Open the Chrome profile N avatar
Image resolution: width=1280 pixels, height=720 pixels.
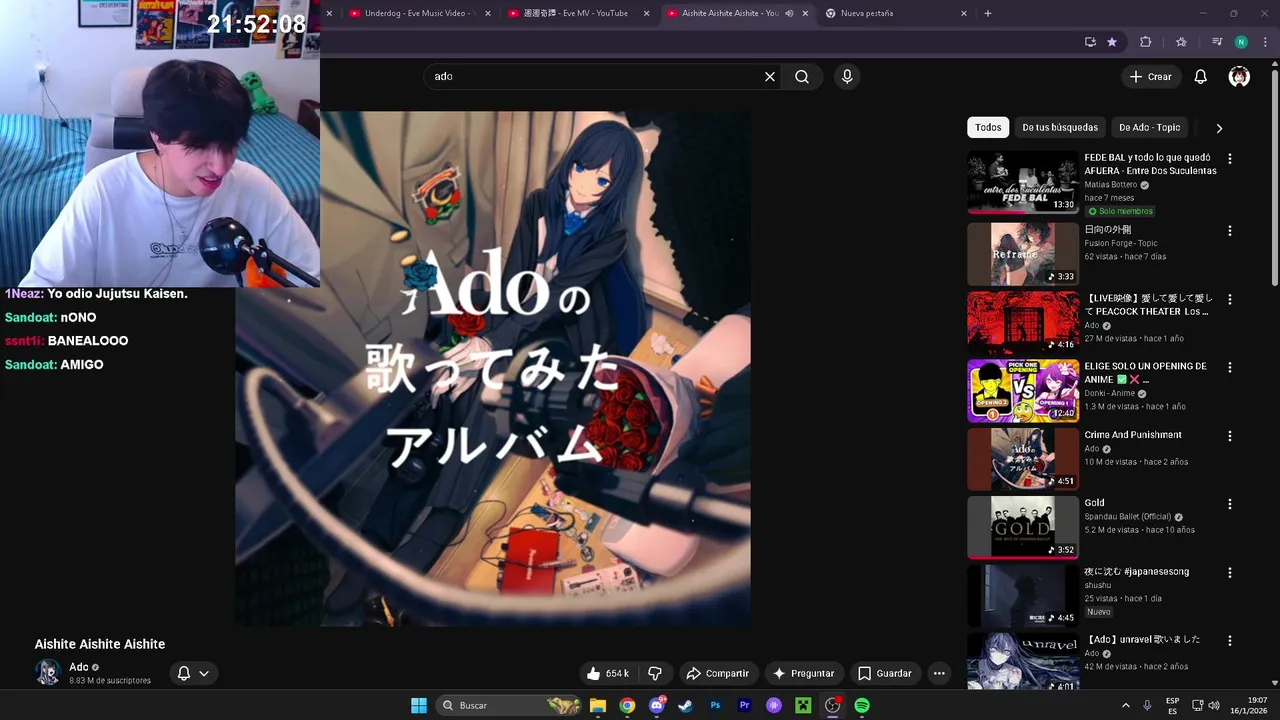[1241, 42]
